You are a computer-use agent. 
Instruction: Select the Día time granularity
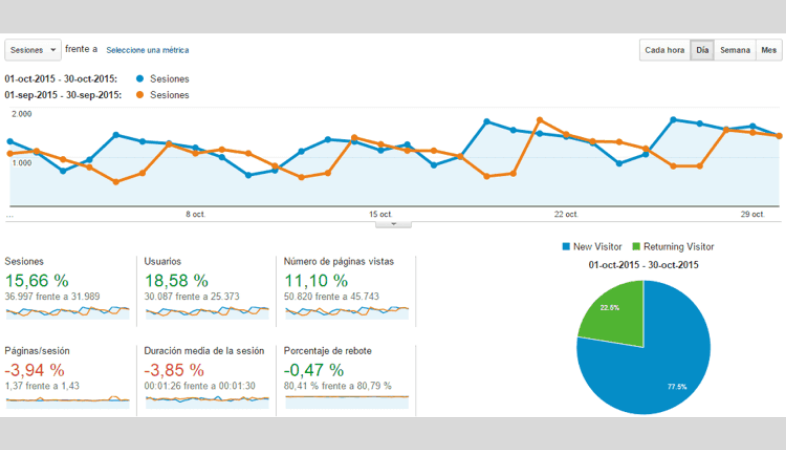[702, 50]
